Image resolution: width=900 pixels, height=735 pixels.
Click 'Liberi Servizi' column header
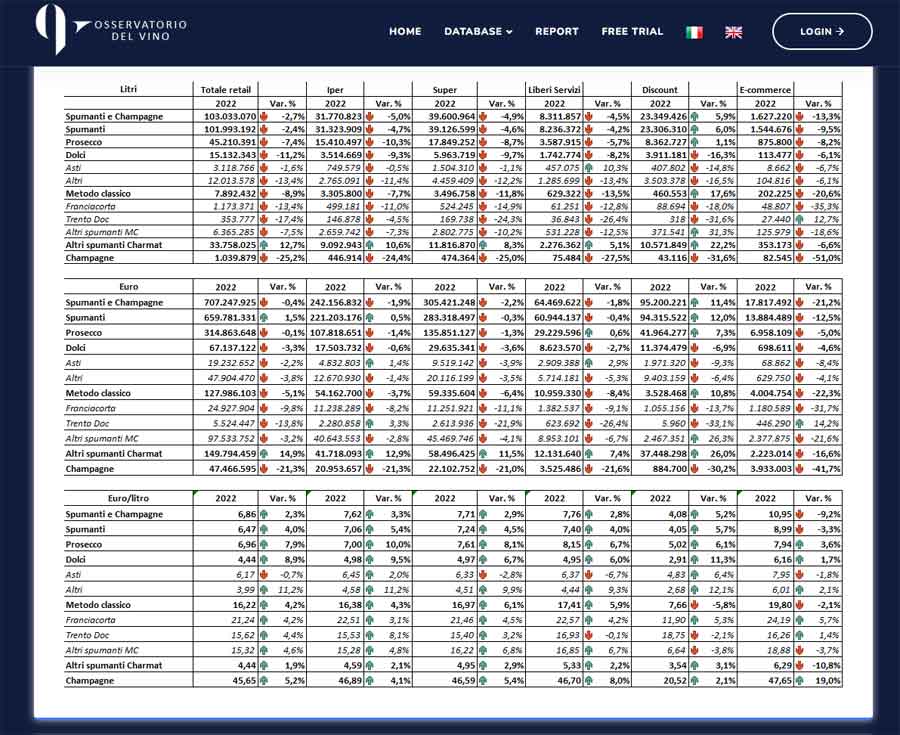click(x=554, y=90)
